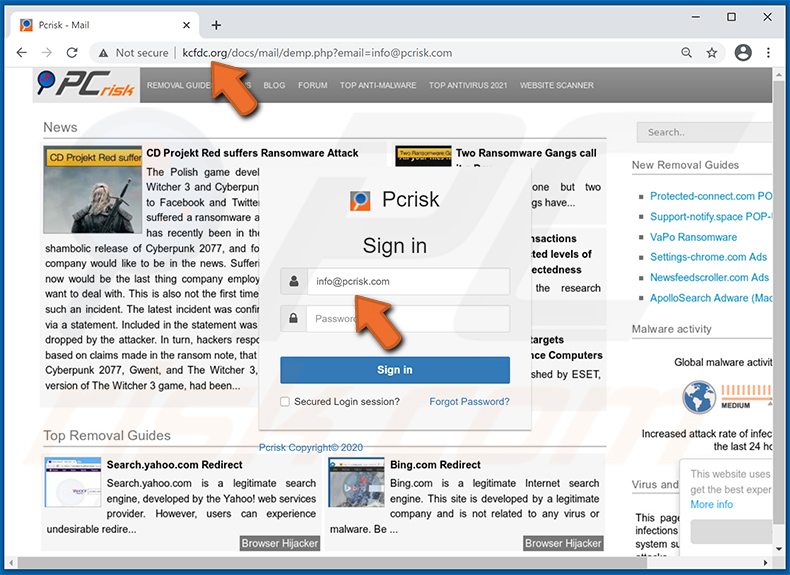This screenshot has width=790, height=575.
Task: Click the padlock icon beside password field
Action: tap(294, 318)
